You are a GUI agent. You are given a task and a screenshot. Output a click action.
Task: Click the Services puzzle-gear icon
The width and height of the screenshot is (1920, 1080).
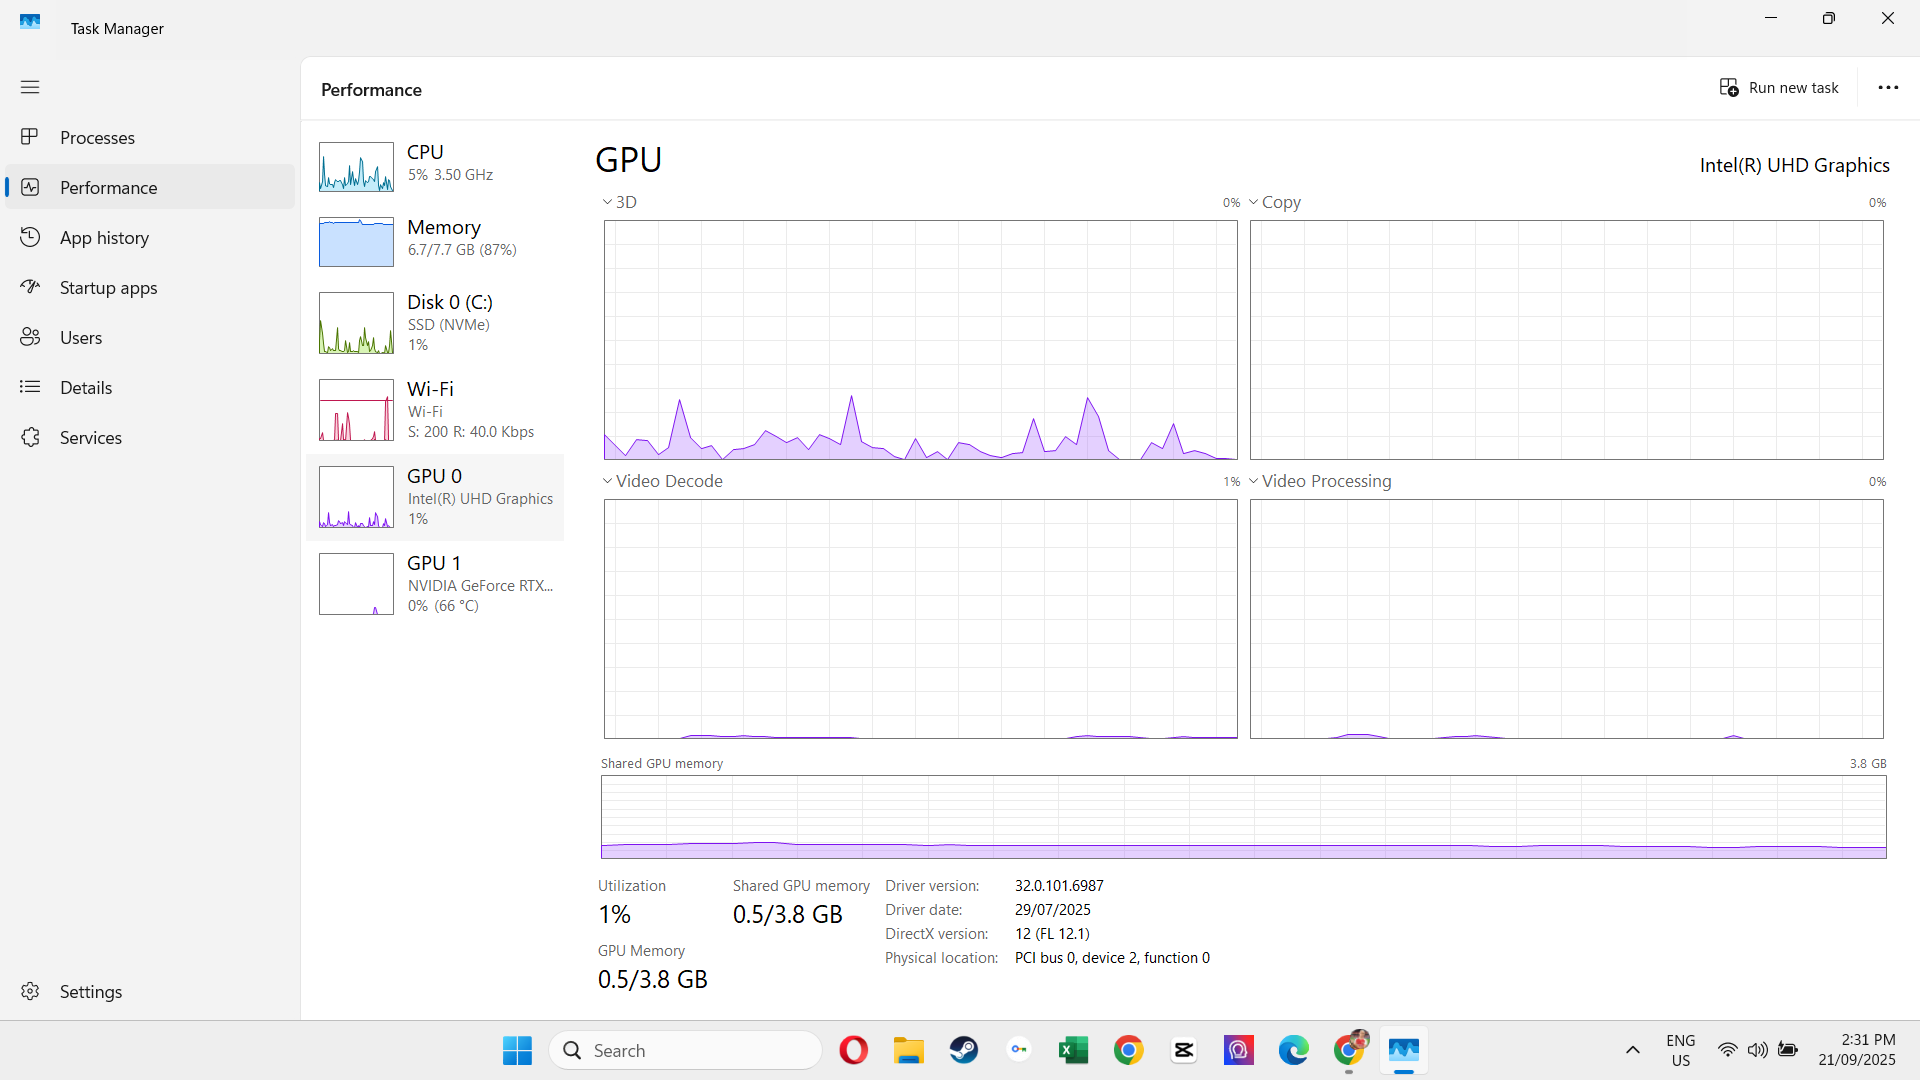coord(30,437)
